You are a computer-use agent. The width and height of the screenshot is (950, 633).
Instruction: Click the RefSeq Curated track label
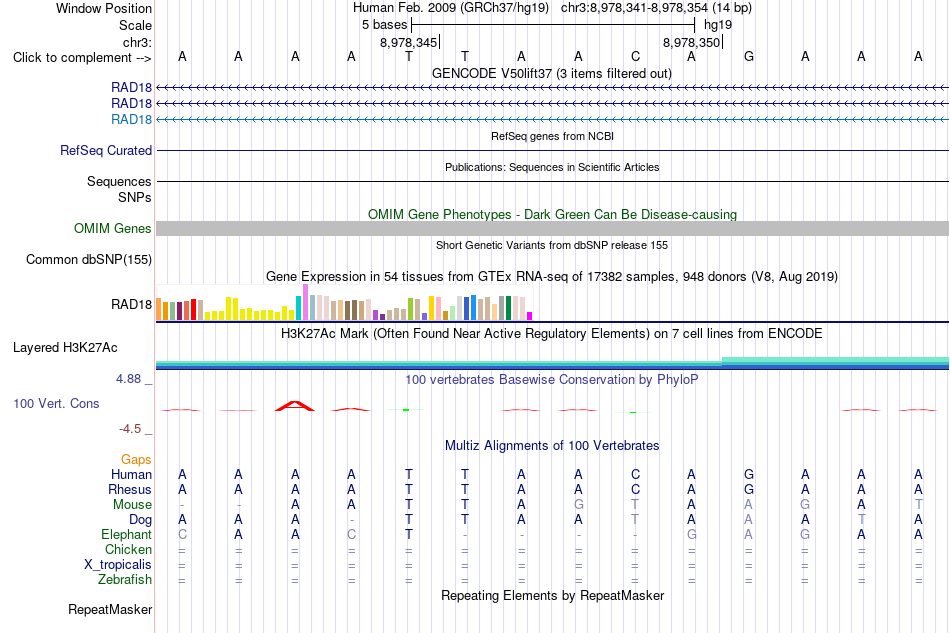point(105,150)
